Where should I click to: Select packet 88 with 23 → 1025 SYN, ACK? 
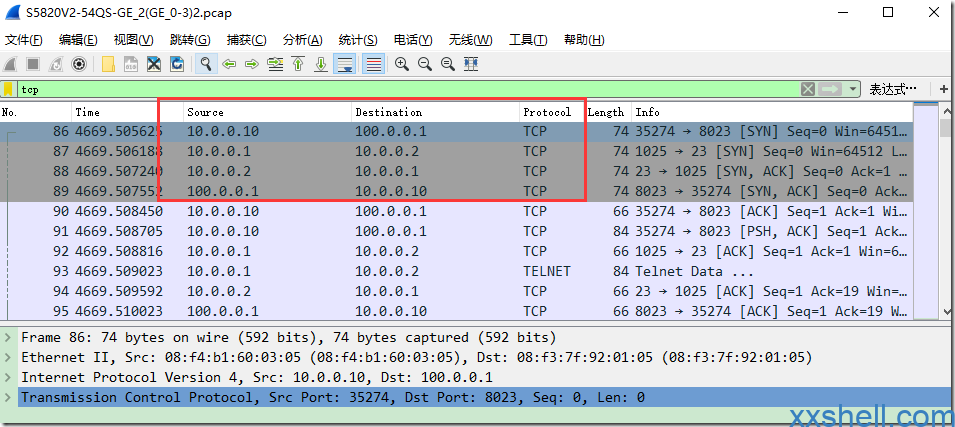(x=457, y=171)
